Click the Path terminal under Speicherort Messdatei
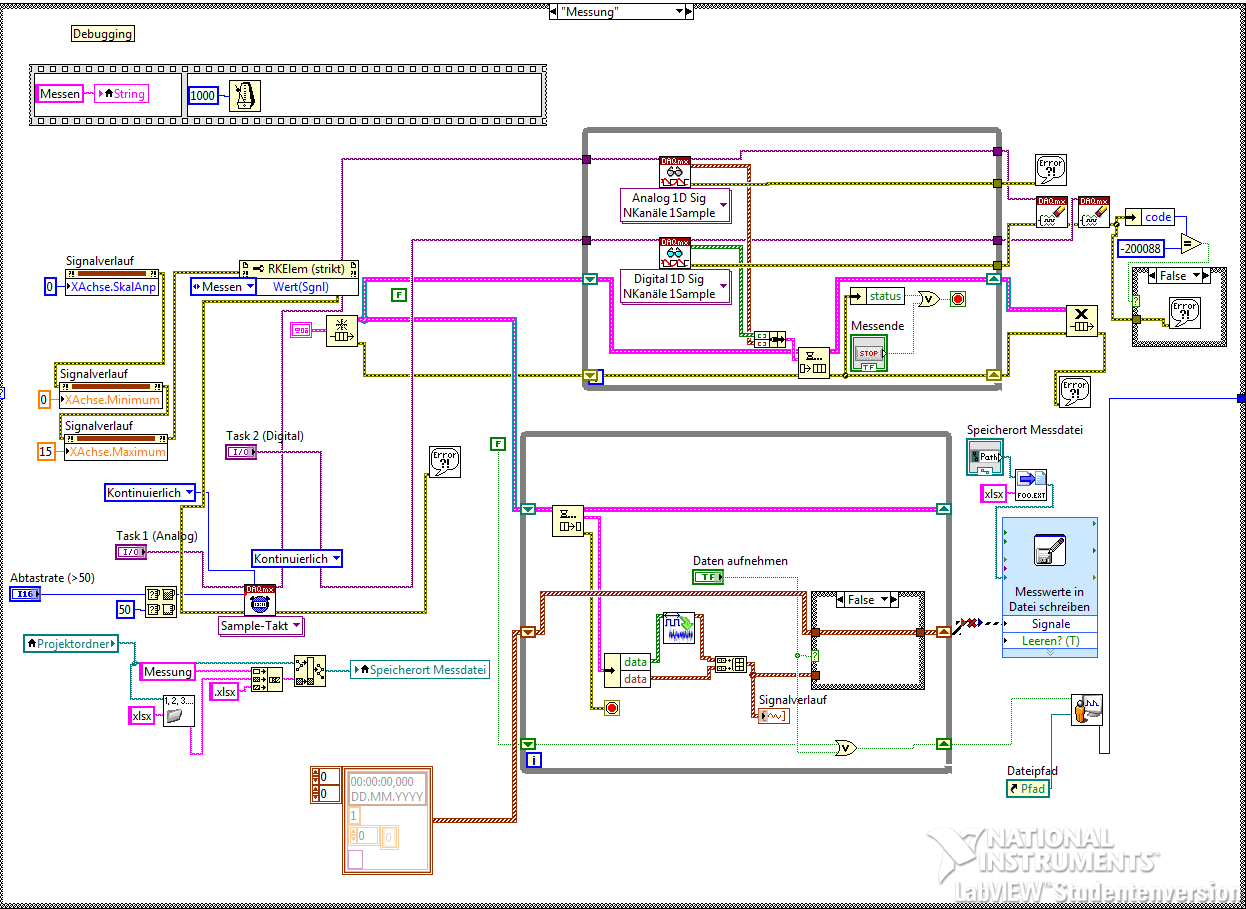The image size is (1246, 909). pyautogui.click(x=985, y=456)
